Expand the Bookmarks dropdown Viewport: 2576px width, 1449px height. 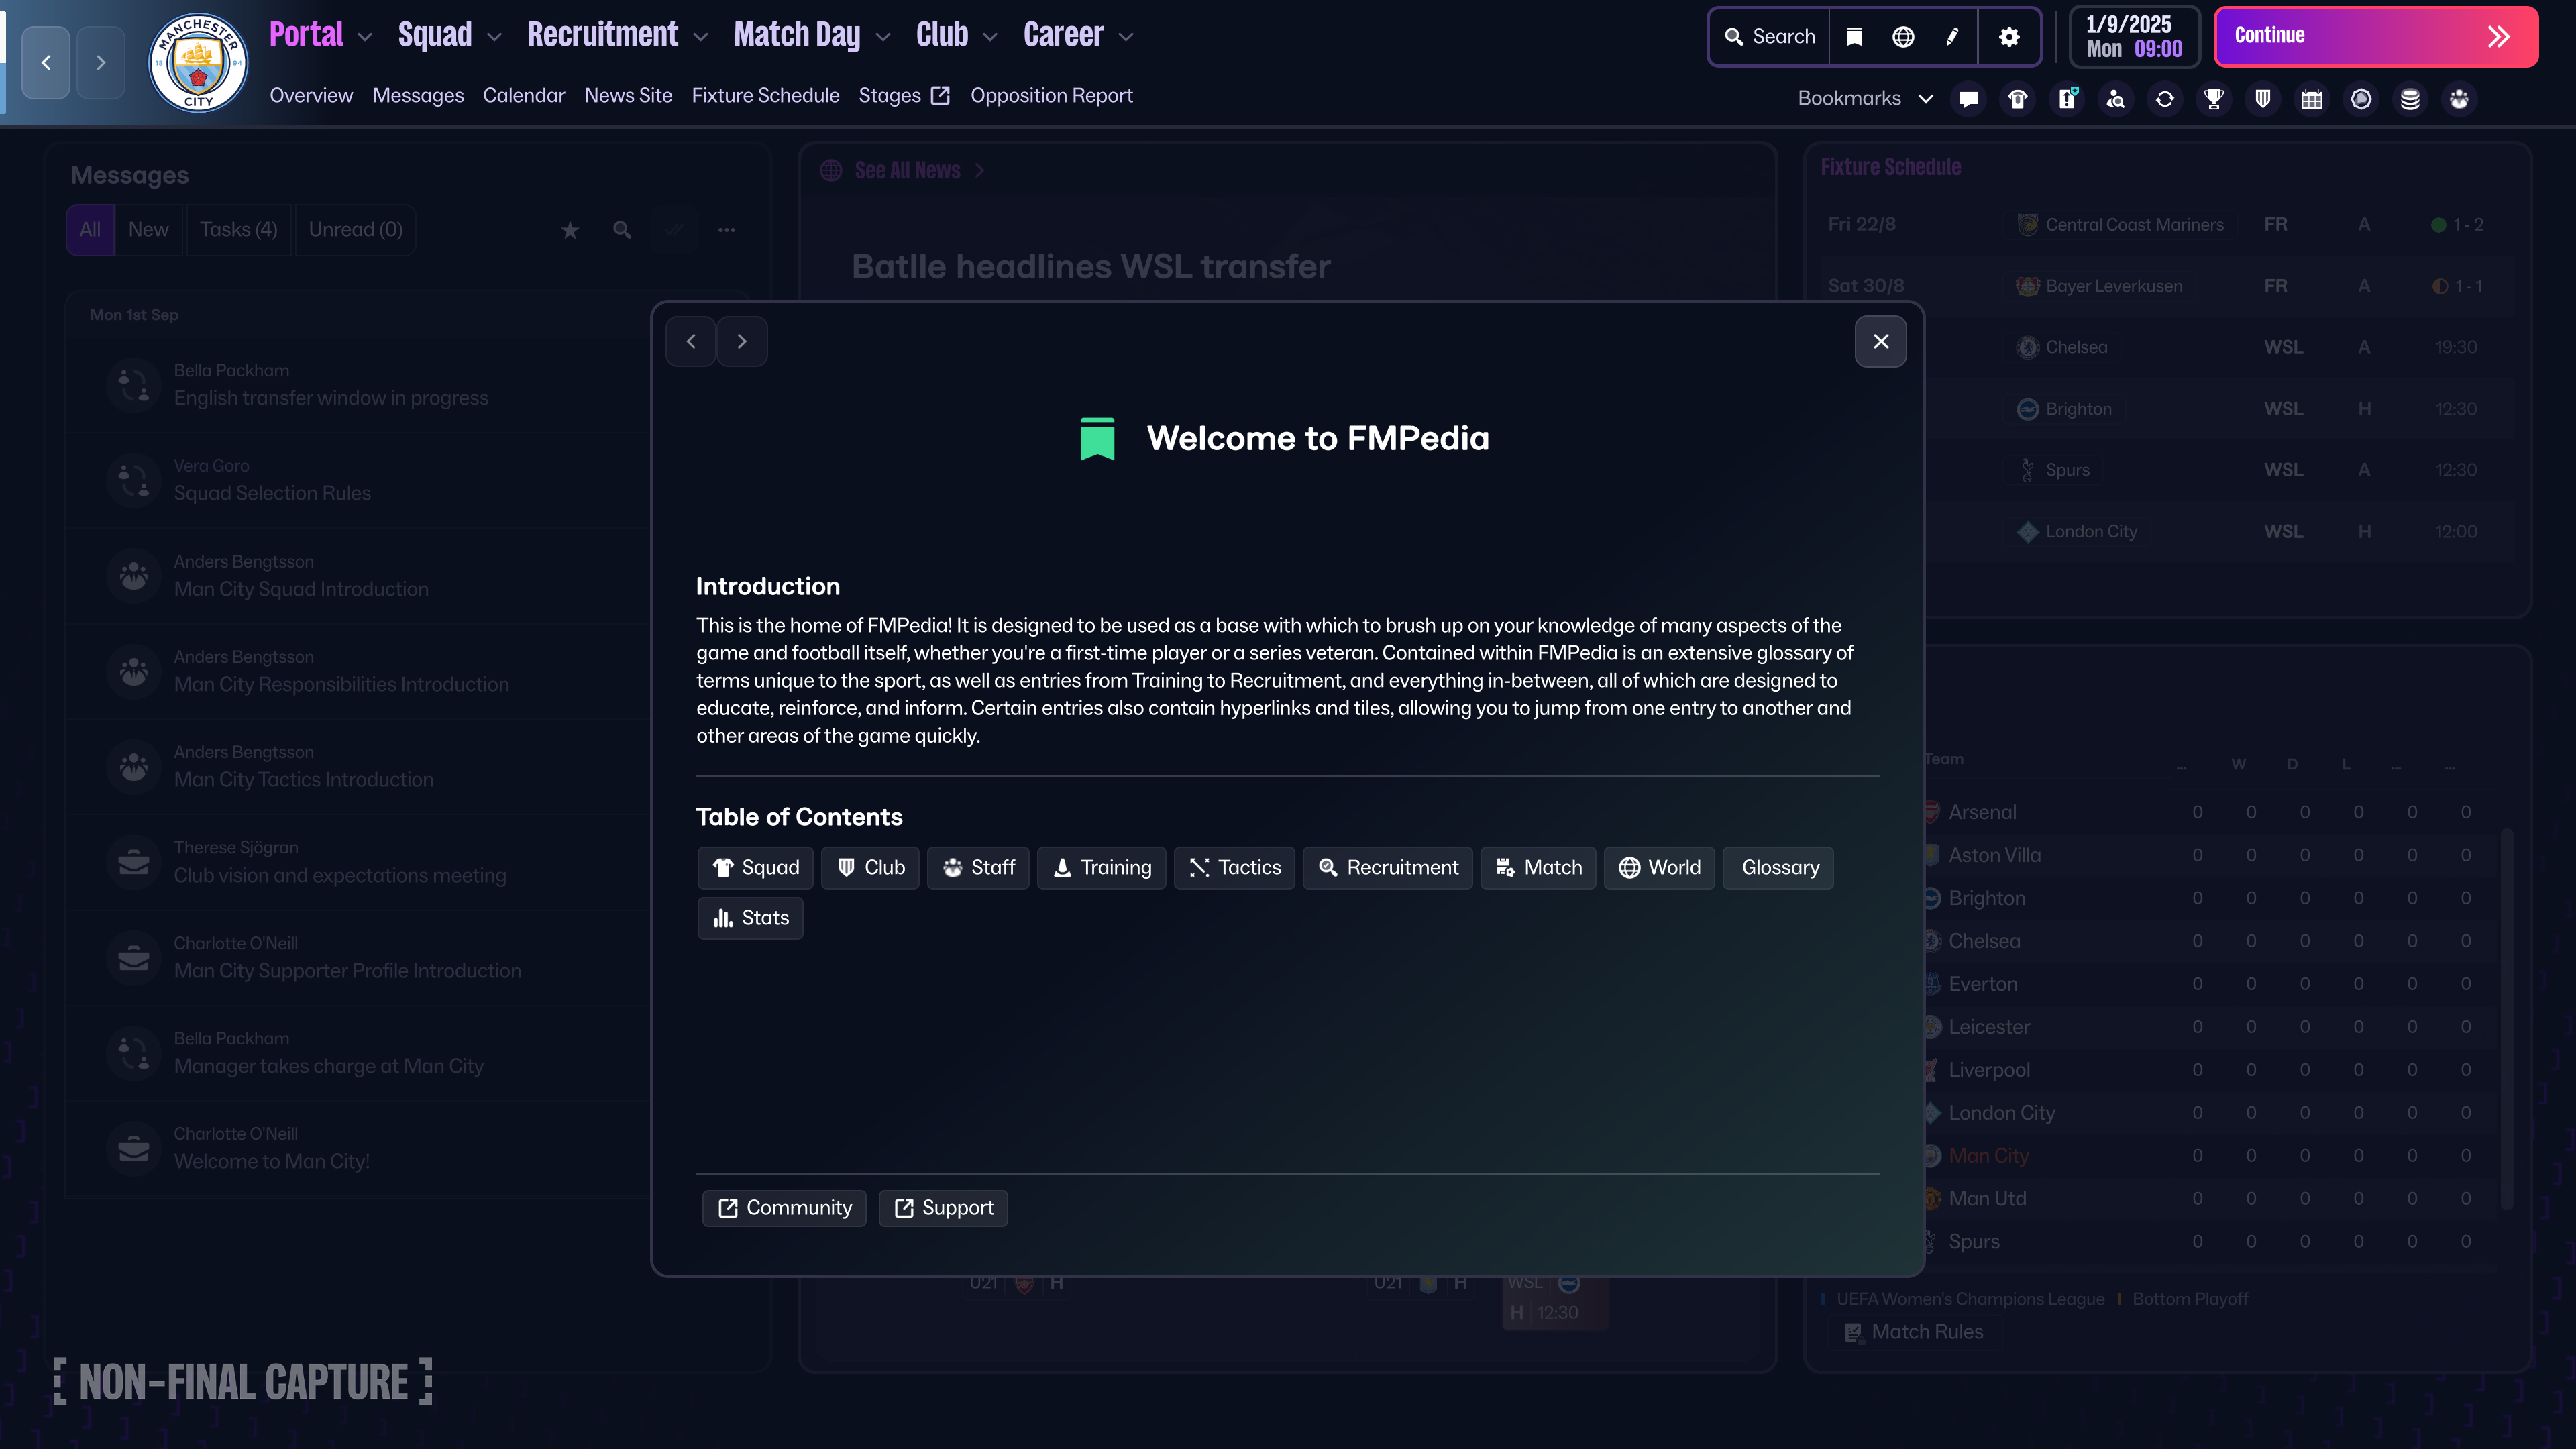1864,99
